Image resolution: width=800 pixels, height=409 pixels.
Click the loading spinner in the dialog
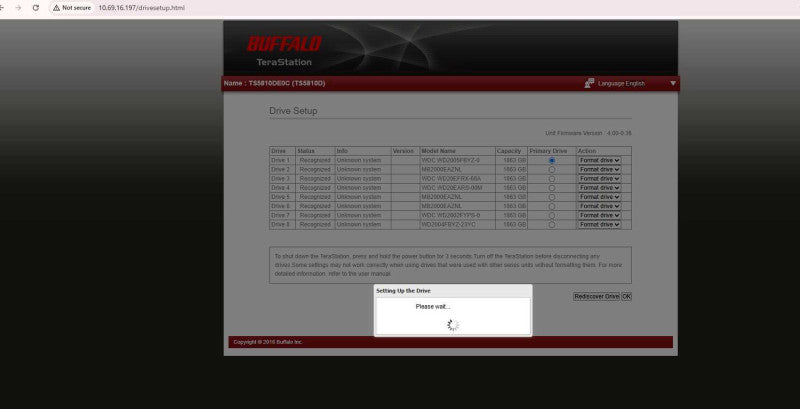(x=453, y=325)
